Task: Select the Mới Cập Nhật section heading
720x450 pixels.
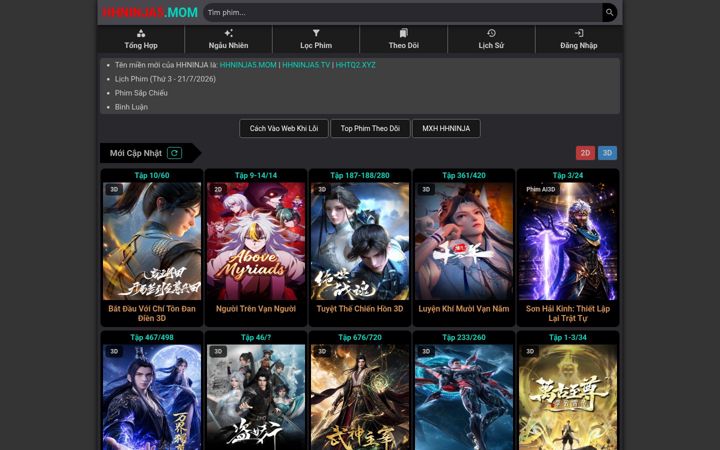Action: 135,153
